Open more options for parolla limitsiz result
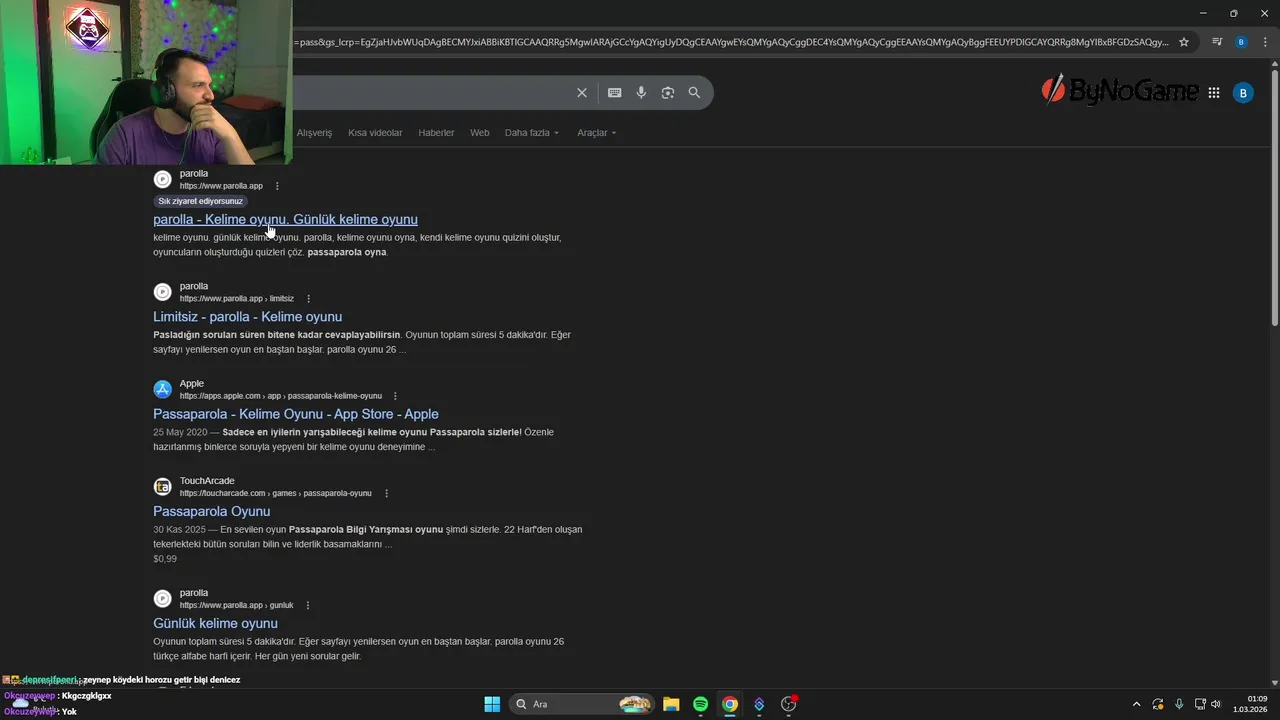 pyautogui.click(x=308, y=298)
